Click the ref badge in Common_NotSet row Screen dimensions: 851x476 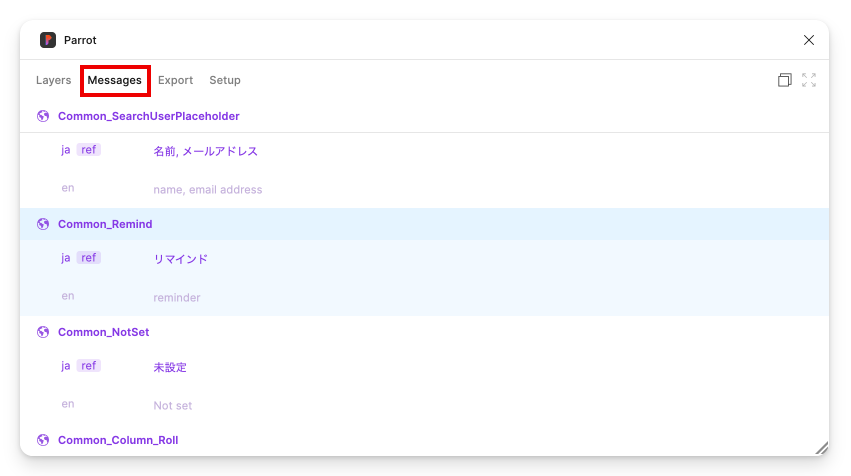[89, 366]
